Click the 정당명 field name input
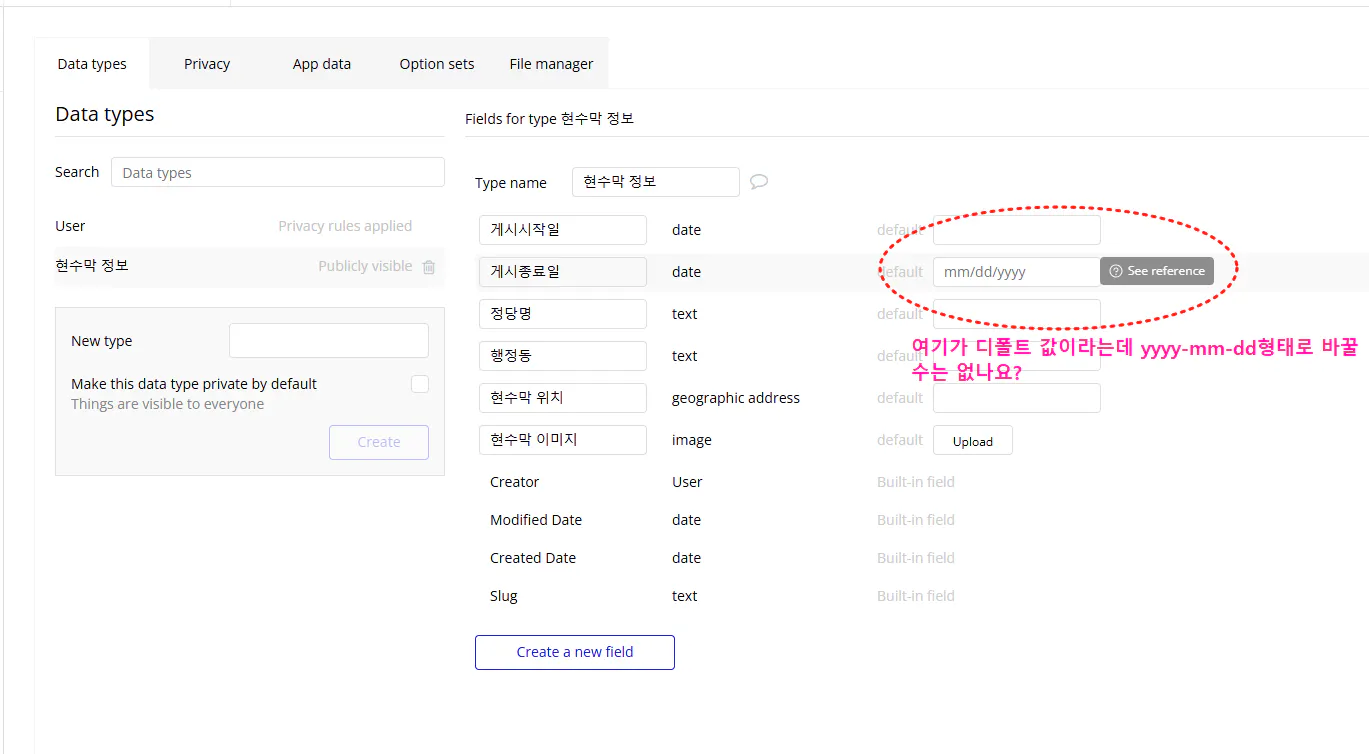1369x754 pixels. (562, 313)
